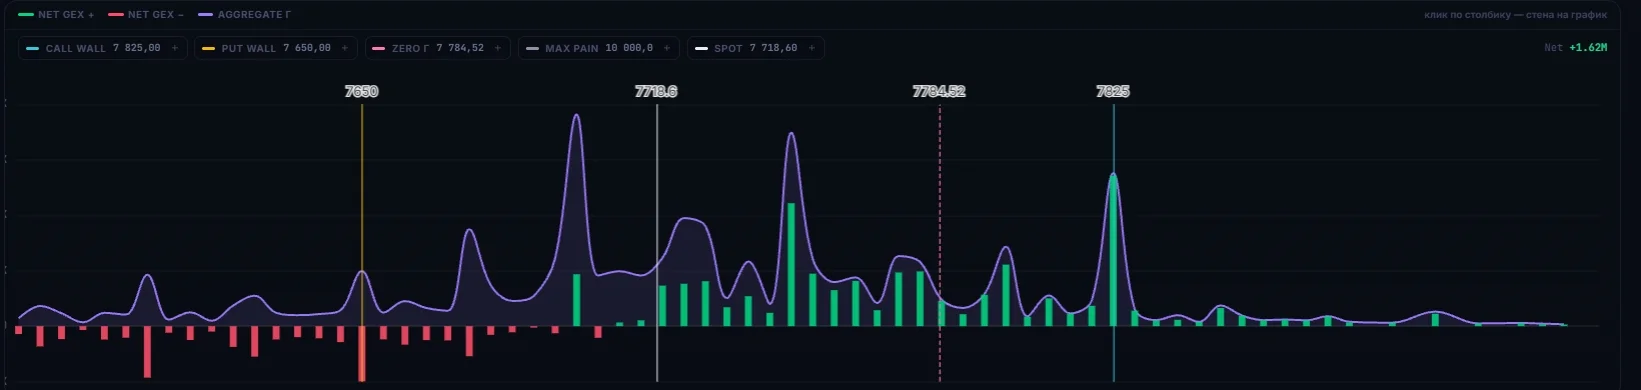The width and height of the screenshot is (1641, 390).
Task: Click the plus icon on PUT WALL chip
Action: click(x=345, y=48)
